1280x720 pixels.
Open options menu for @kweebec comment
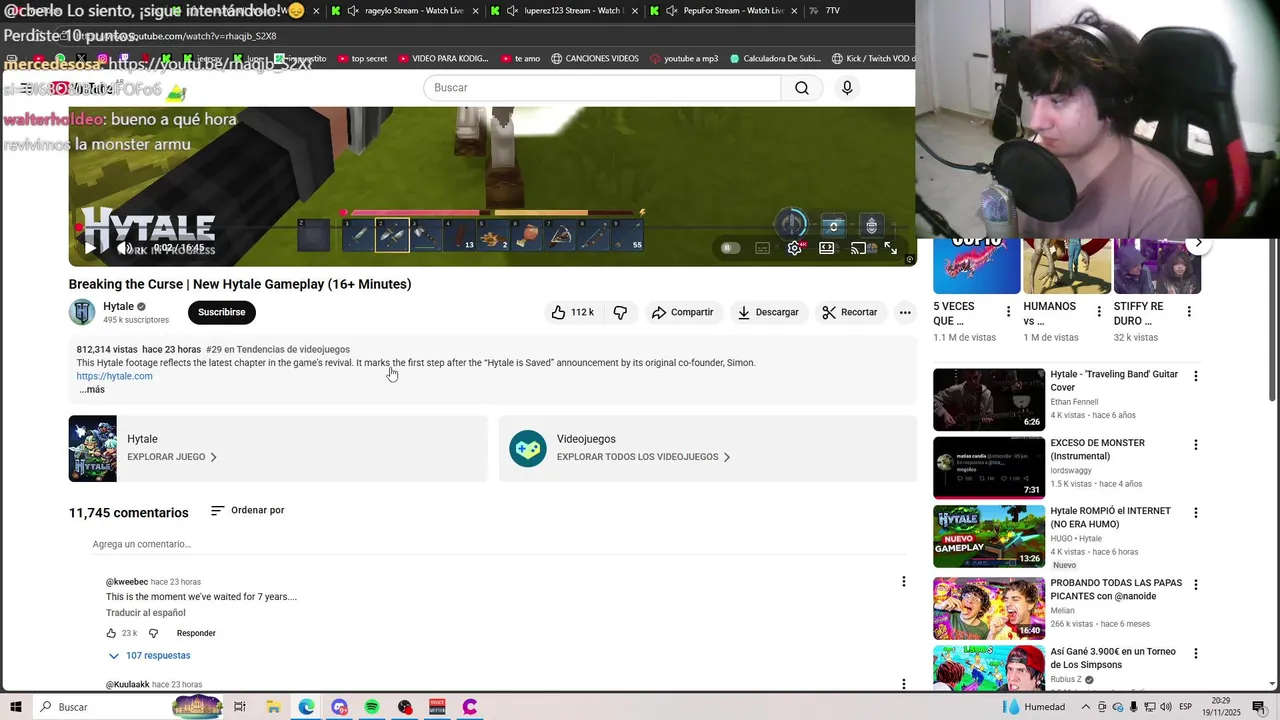[904, 581]
